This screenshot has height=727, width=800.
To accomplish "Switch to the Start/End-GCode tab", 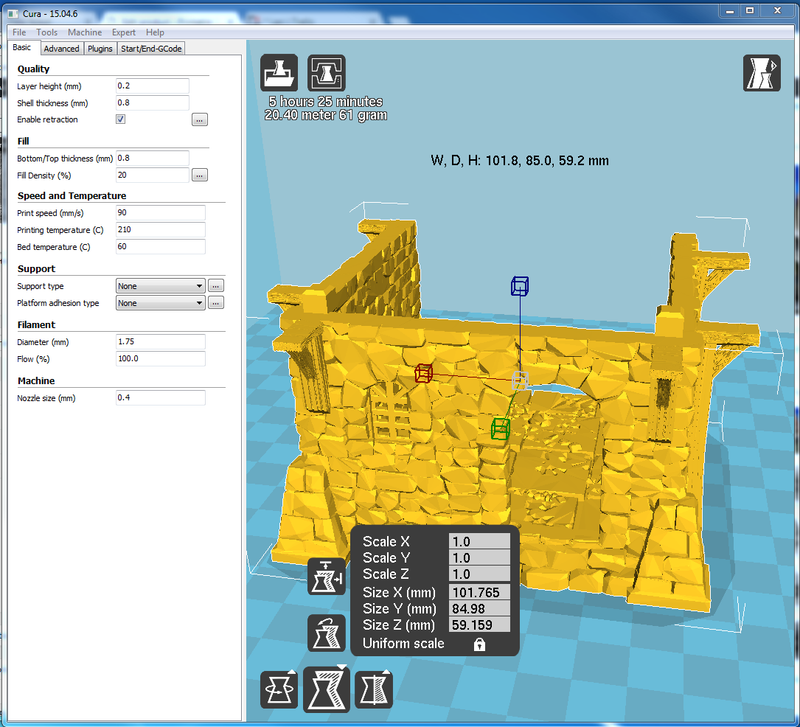I will tap(151, 48).
